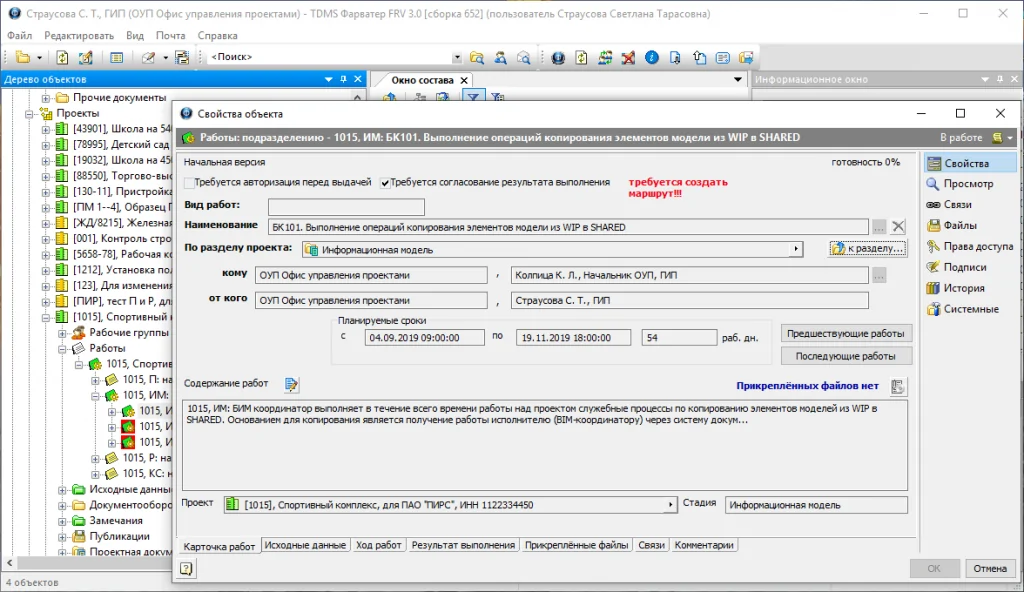Open Права доступа (access rights) section
1024x592 pixels.
click(977, 247)
